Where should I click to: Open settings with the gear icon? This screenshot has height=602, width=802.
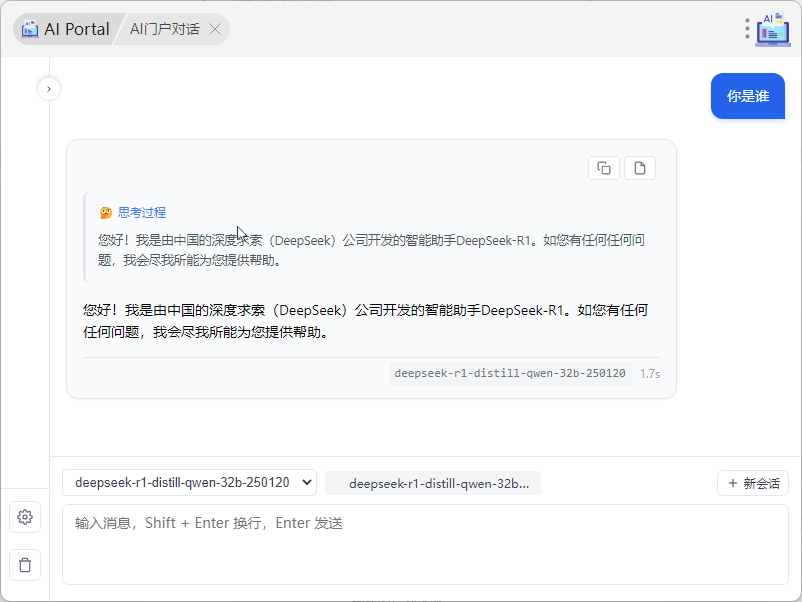tap(25, 517)
